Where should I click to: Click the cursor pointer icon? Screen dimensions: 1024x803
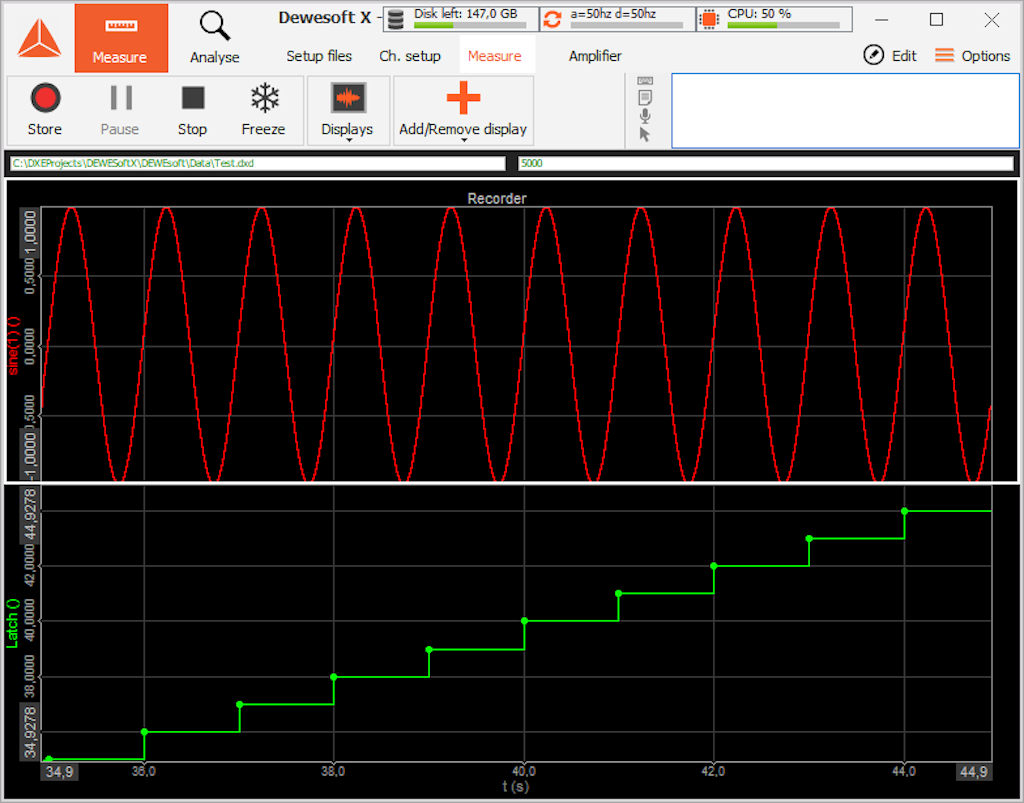click(x=645, y=134)
